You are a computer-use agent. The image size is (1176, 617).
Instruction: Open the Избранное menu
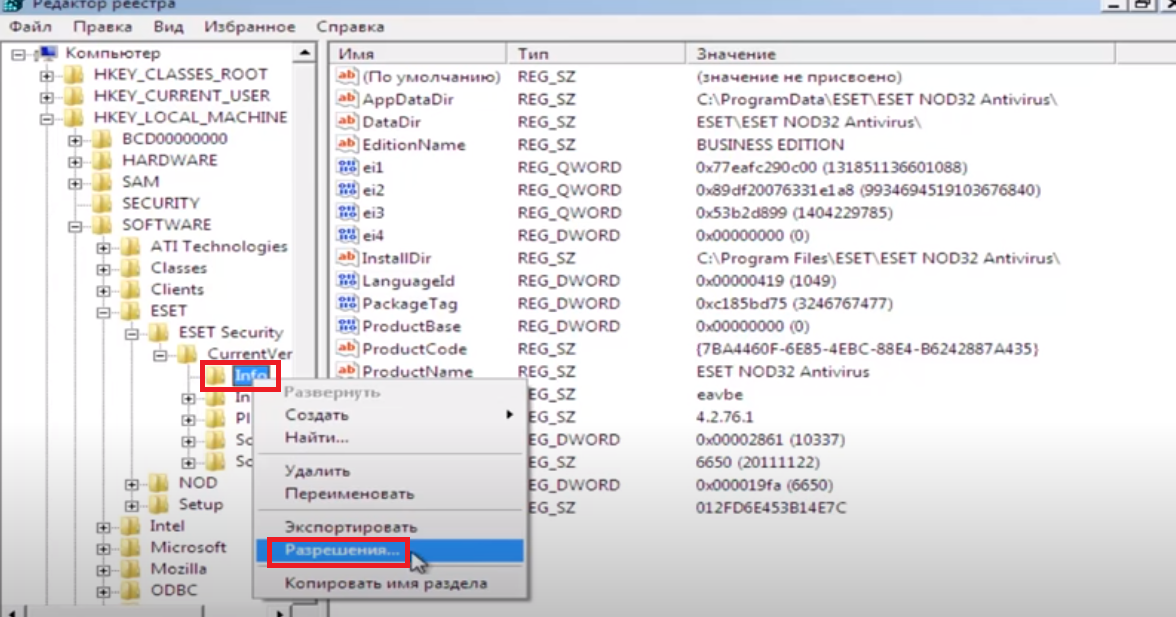(x=250, y=27)
